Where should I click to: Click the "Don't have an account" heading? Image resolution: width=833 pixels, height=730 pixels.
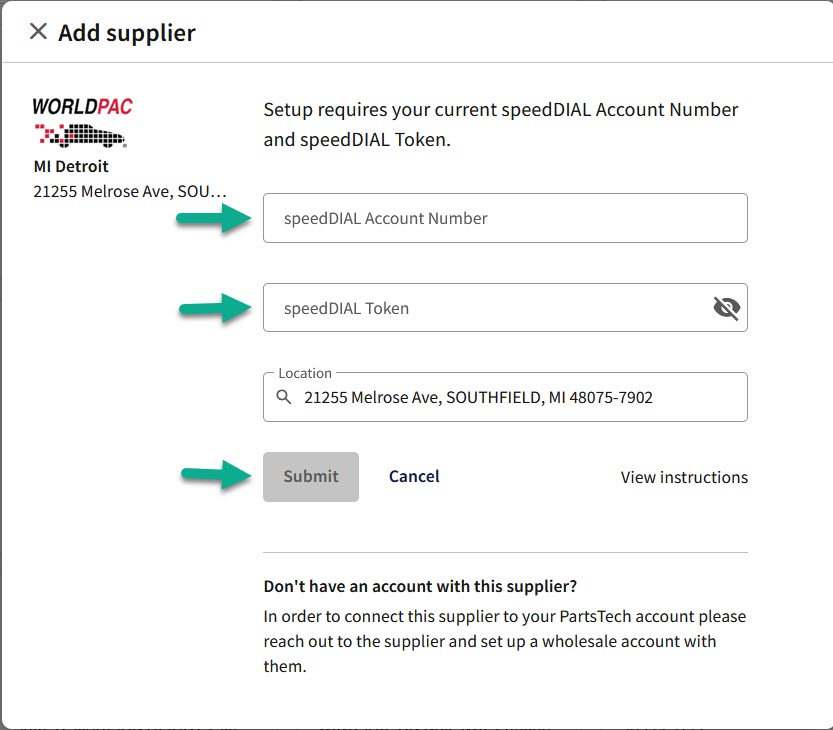420,586
